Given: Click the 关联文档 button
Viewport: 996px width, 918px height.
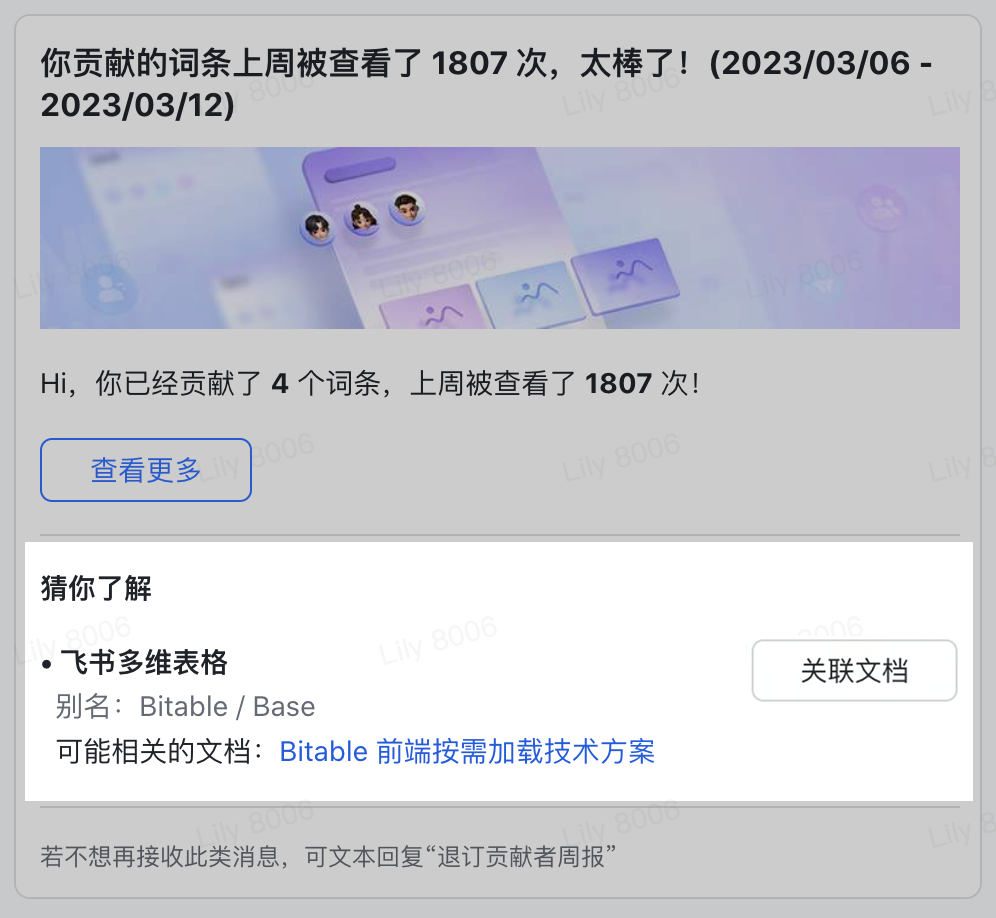Looking at the screenshot, I should click(854, 670).
